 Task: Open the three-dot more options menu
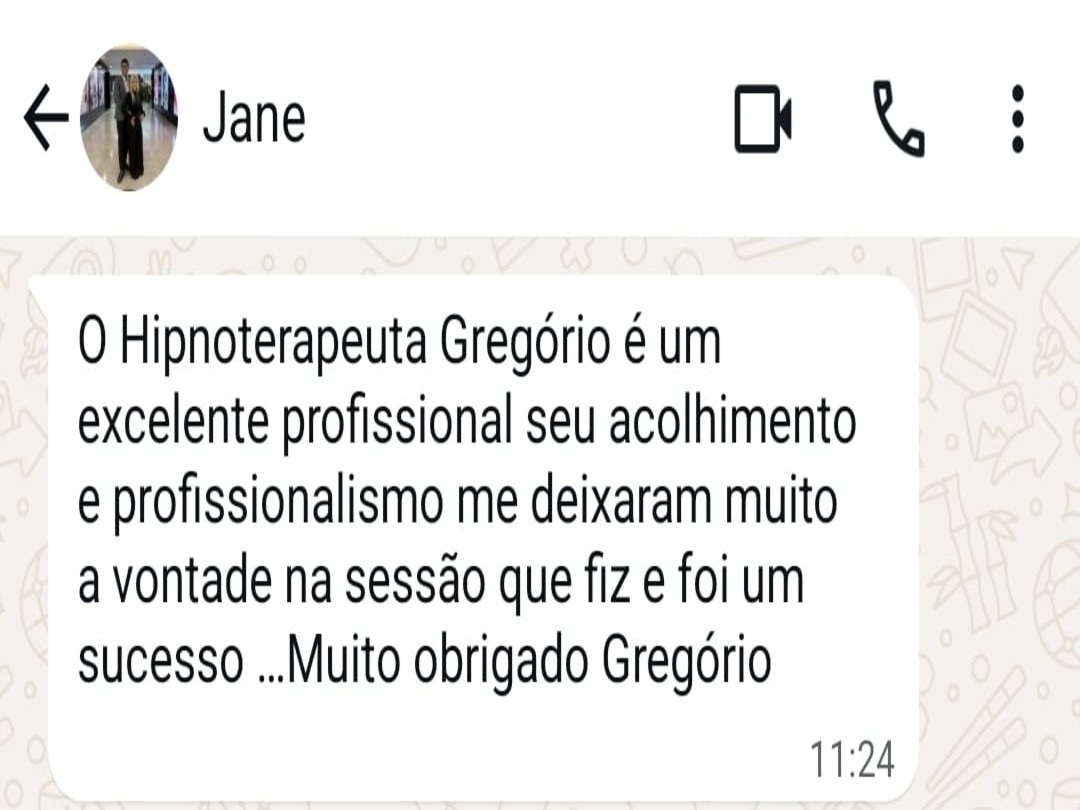point(1017,118)
